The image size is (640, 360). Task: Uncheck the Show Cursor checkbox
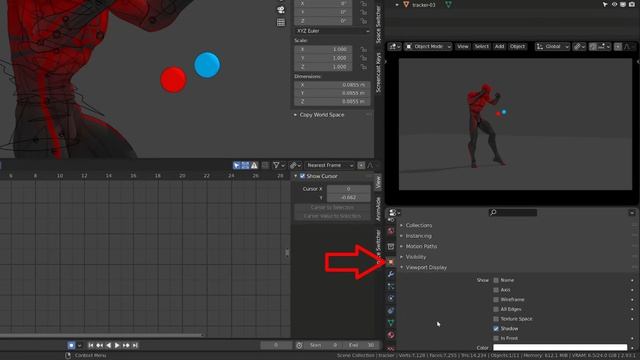pyautogui.click(x=302, y=176)
